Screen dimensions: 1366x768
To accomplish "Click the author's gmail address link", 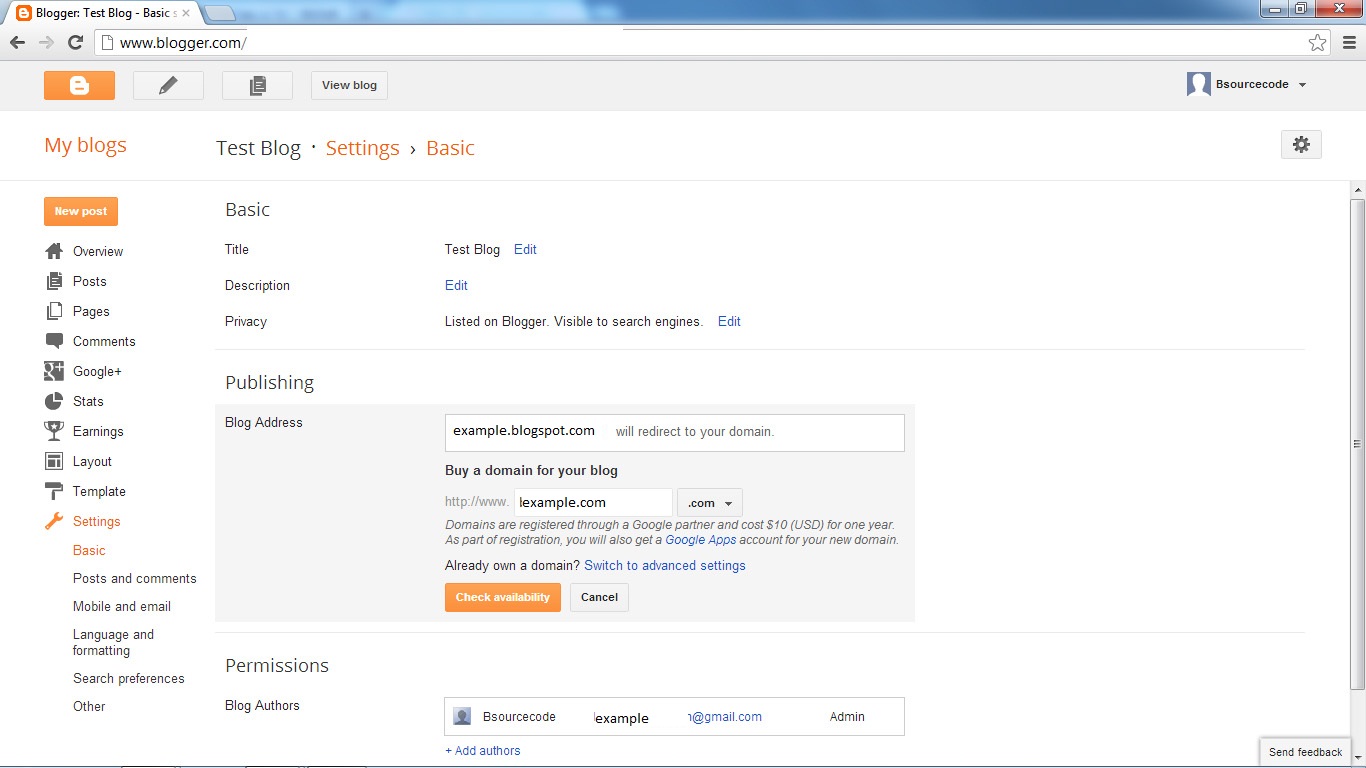I will [725, 716].
